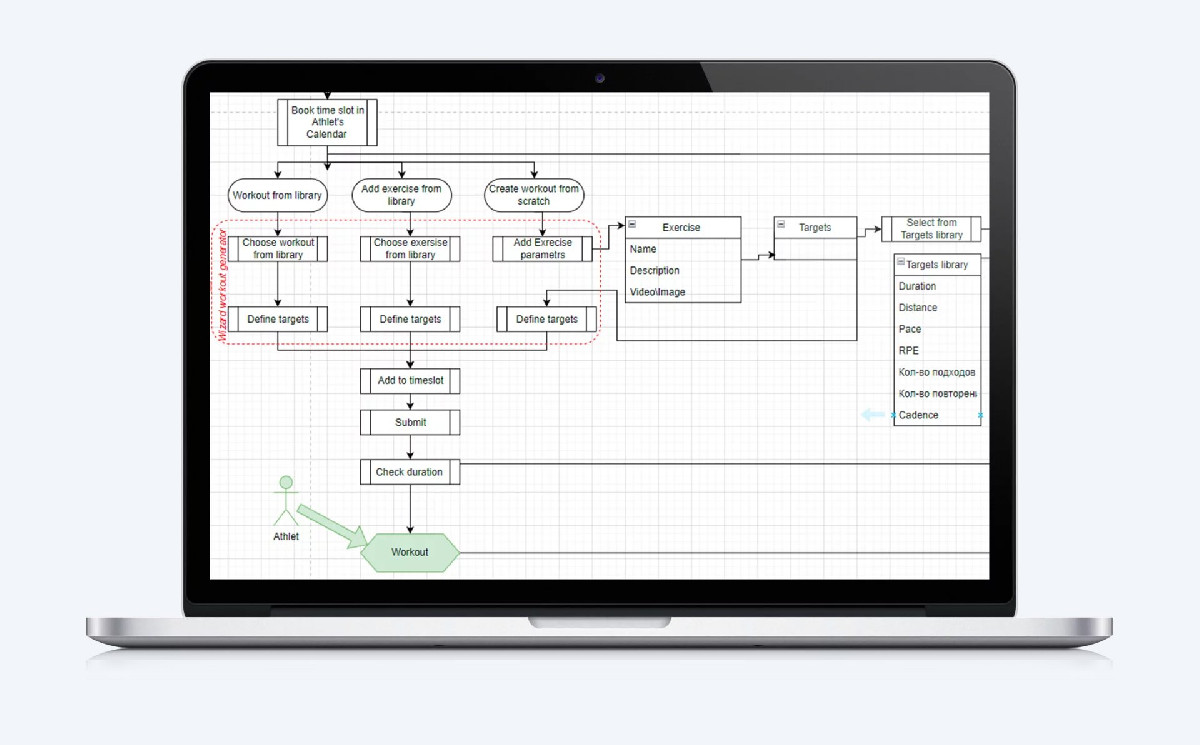
Task: Select Define targets box below Choose workout
Action: 278,319
